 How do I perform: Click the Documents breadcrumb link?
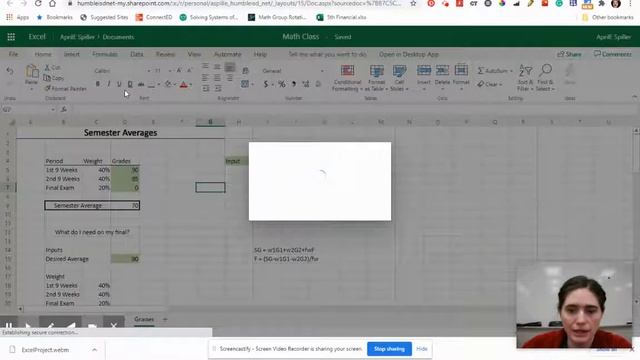coord(118,37)
